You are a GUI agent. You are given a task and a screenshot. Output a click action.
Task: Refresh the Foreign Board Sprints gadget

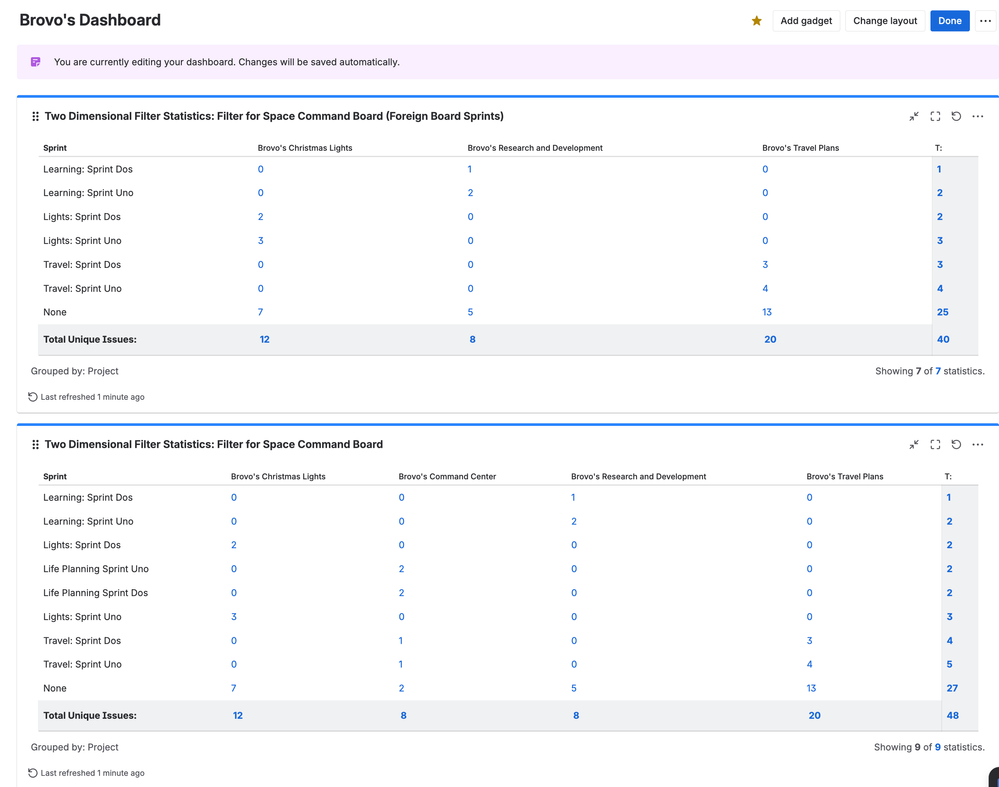pyautogui.click(x=956, y=116)
